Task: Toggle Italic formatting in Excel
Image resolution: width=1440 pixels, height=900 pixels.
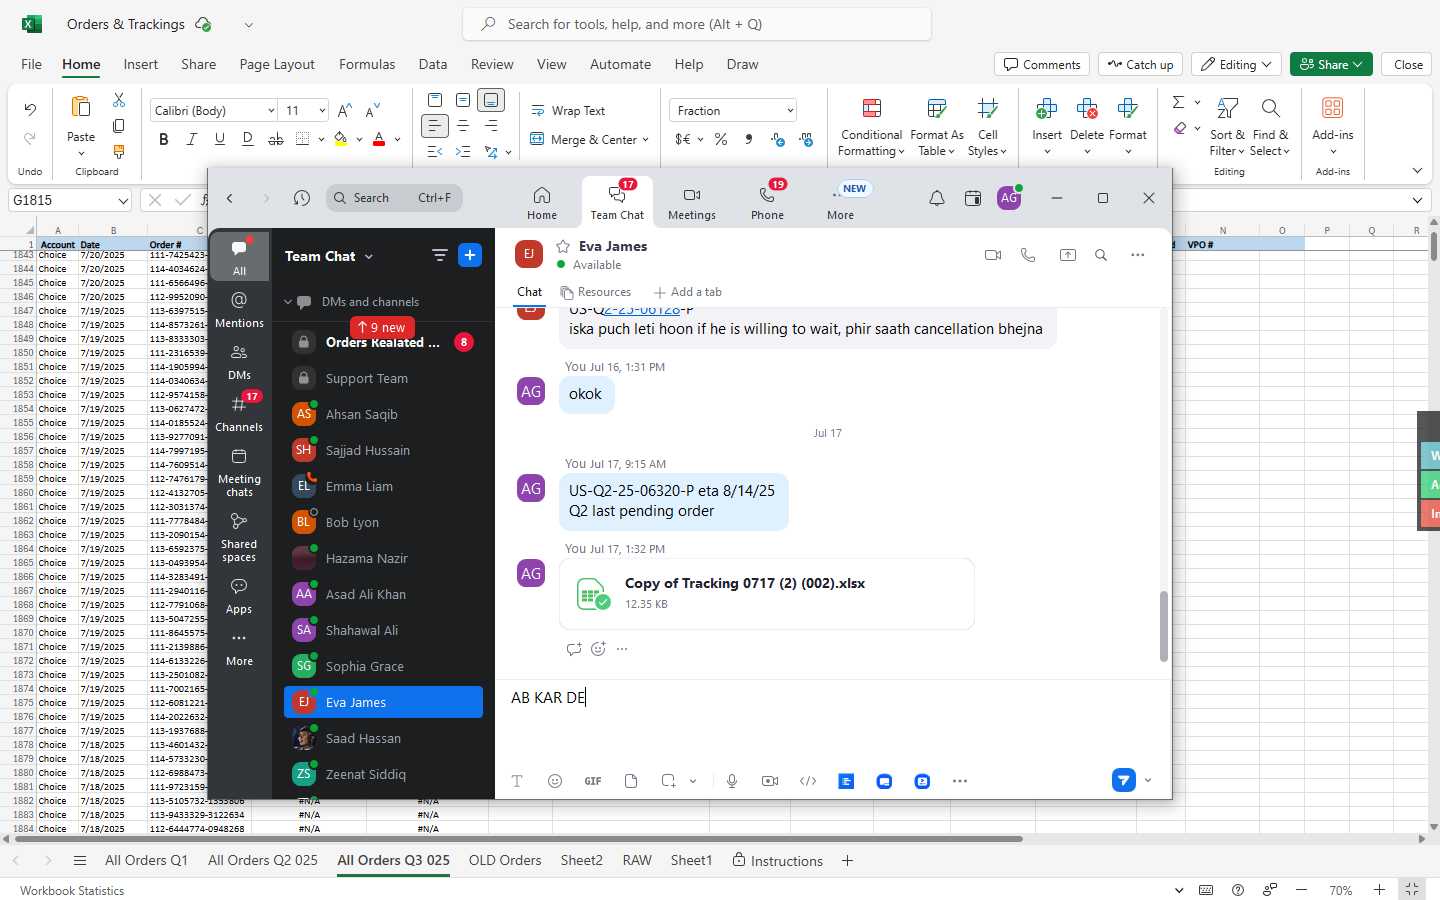Action: [x=192, y=139]
